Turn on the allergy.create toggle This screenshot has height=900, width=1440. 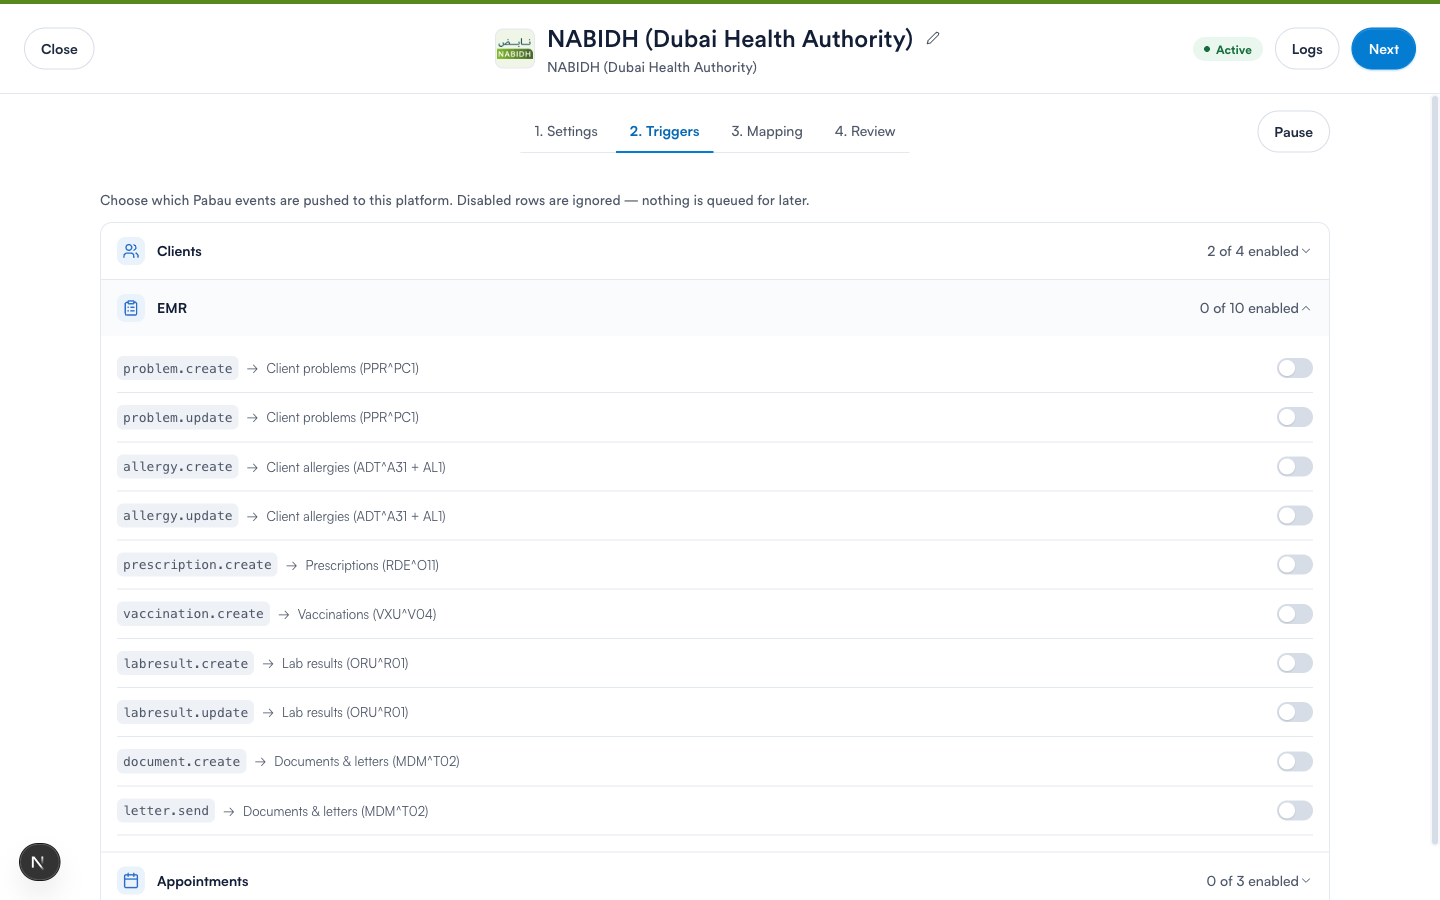(x=1295, y=466)
